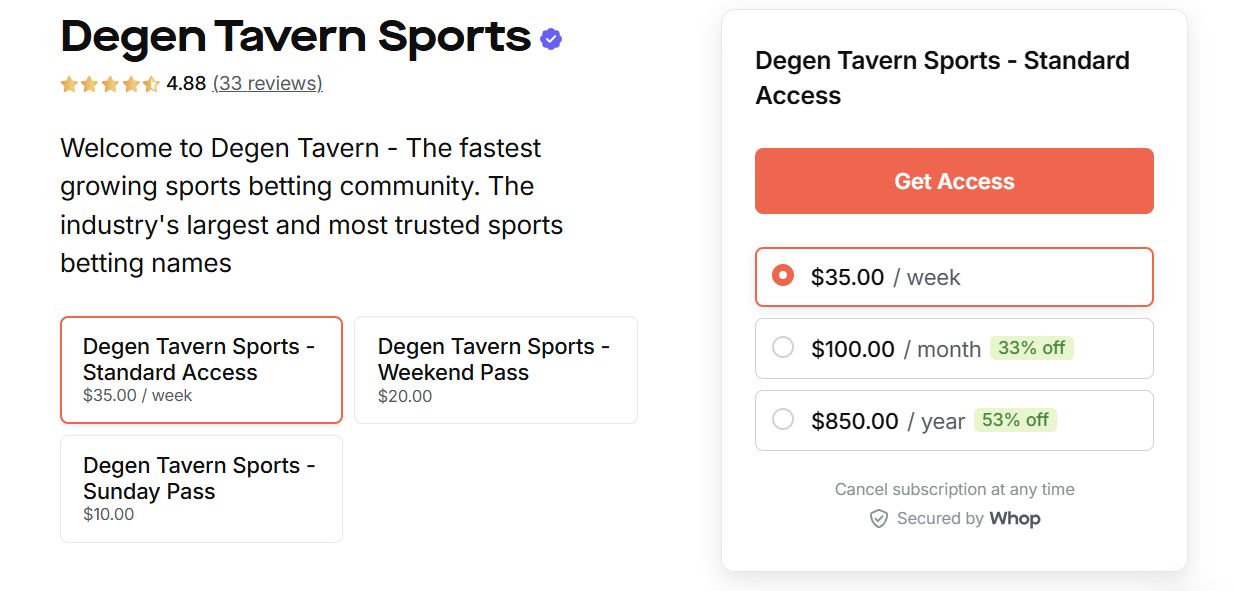Open the 33 reviews link
Screen dimensions: 1235x591
[x=267, y=84]
